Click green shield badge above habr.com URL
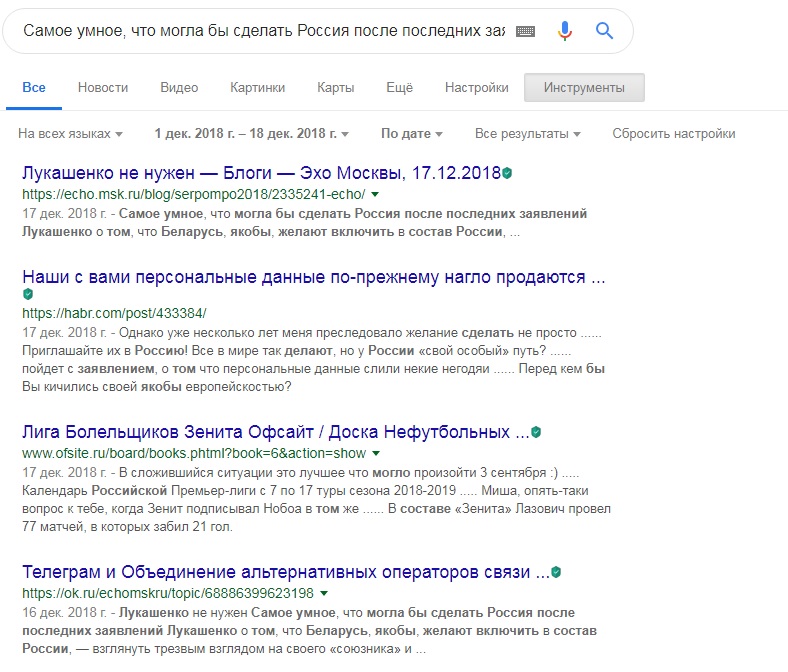788x672 pixels. (x=28, y=294)
